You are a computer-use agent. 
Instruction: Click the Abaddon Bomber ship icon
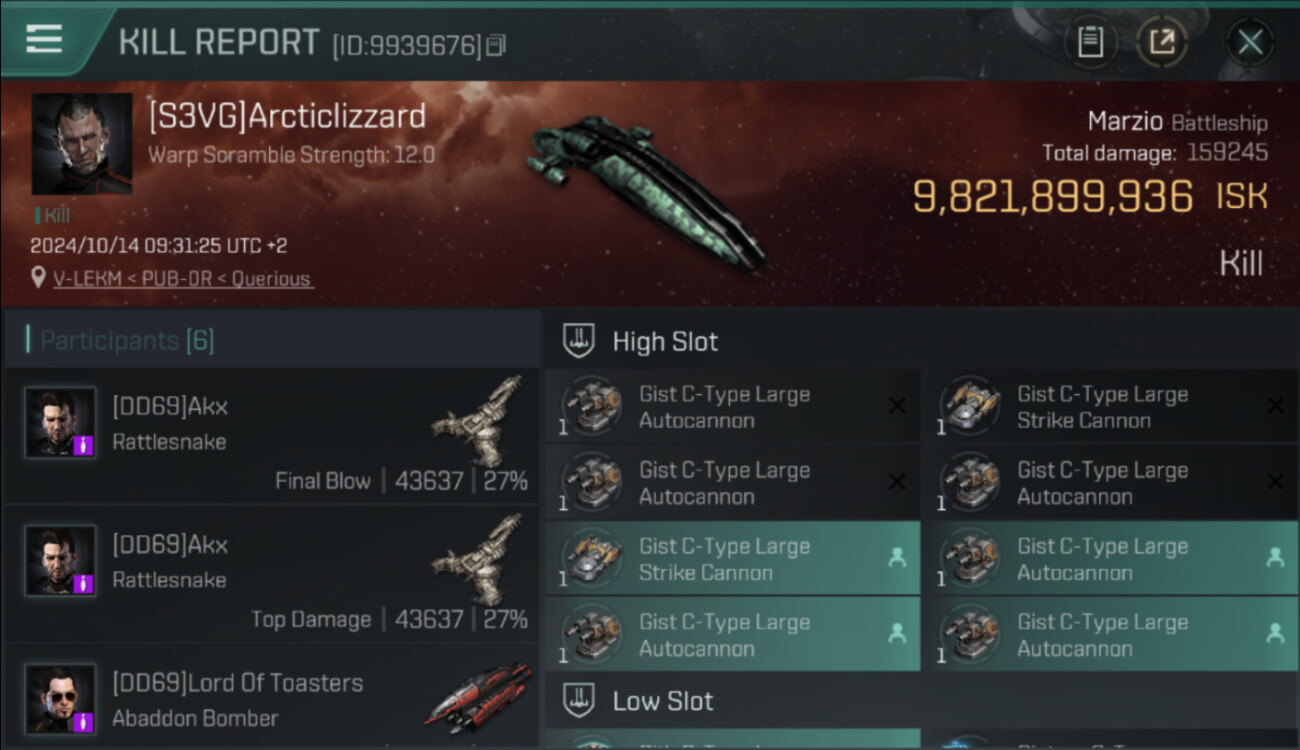coord(480,697)
